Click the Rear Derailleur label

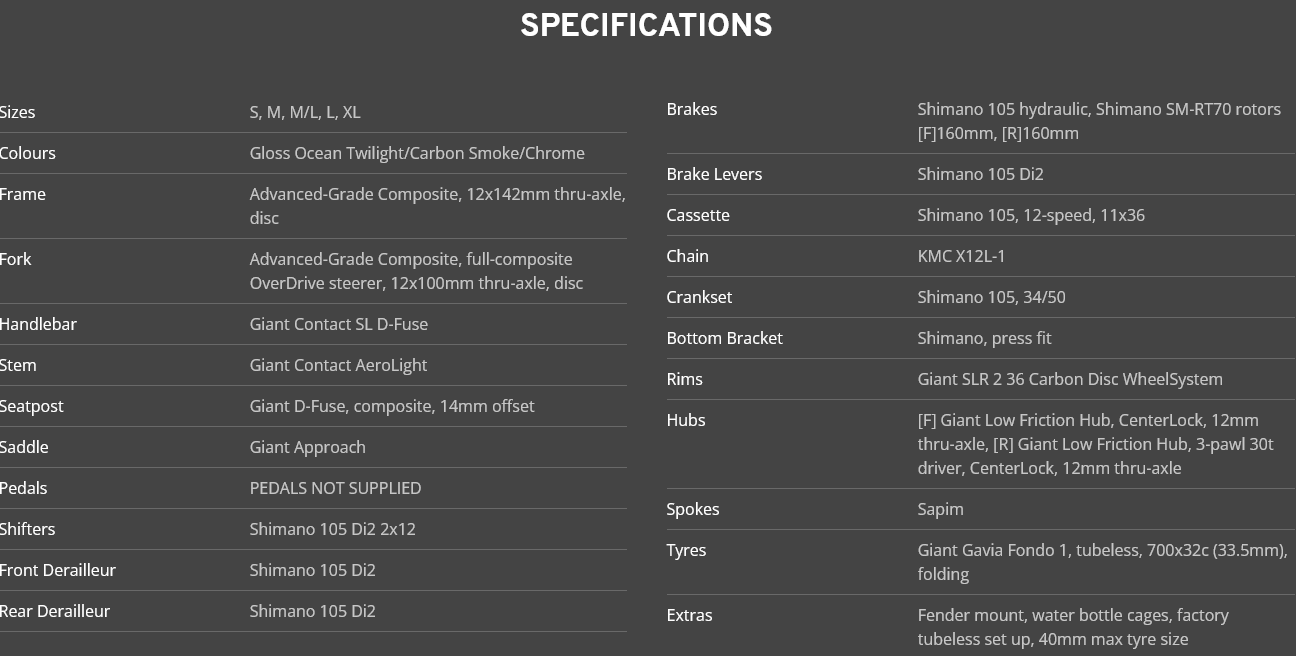coord(55,611)
